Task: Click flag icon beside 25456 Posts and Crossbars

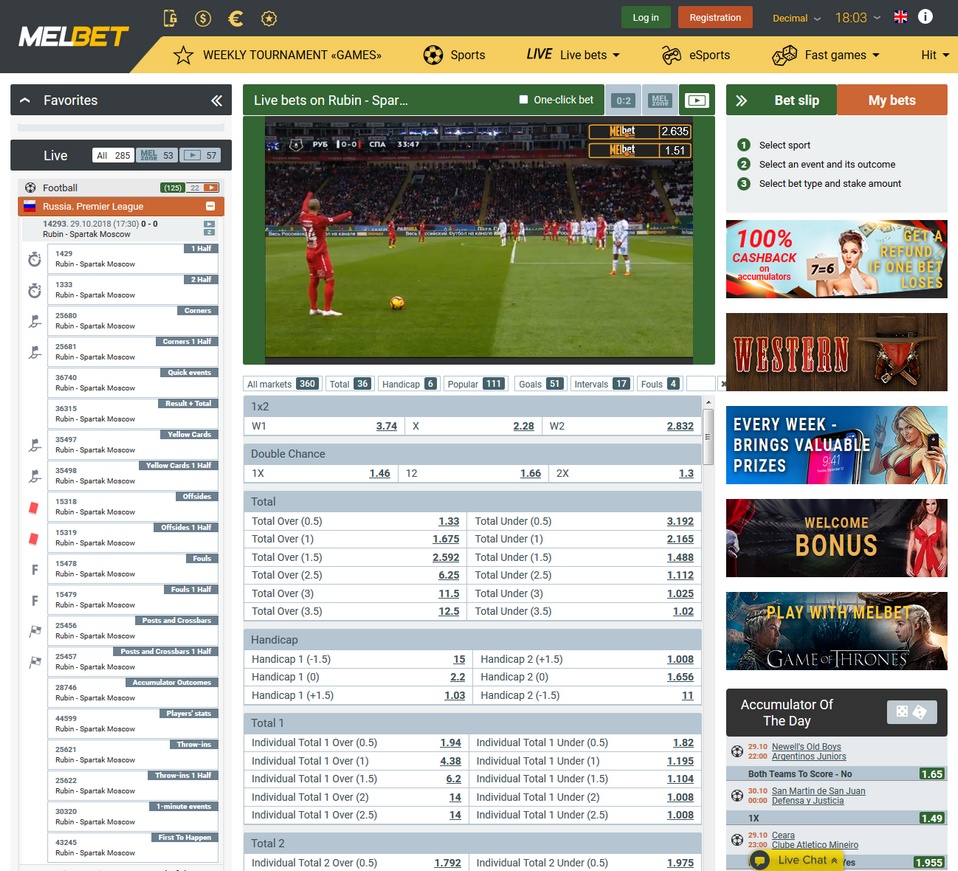Action: 35,631
